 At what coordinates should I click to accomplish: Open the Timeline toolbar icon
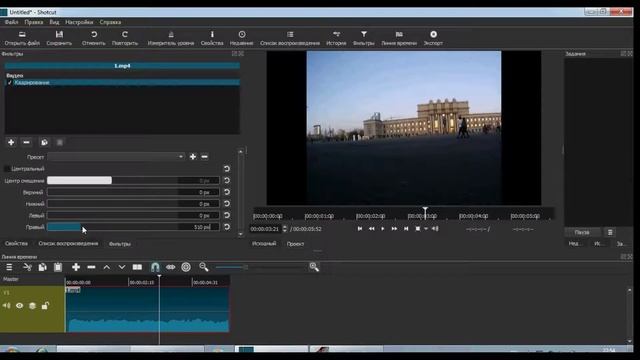point(399,35)
